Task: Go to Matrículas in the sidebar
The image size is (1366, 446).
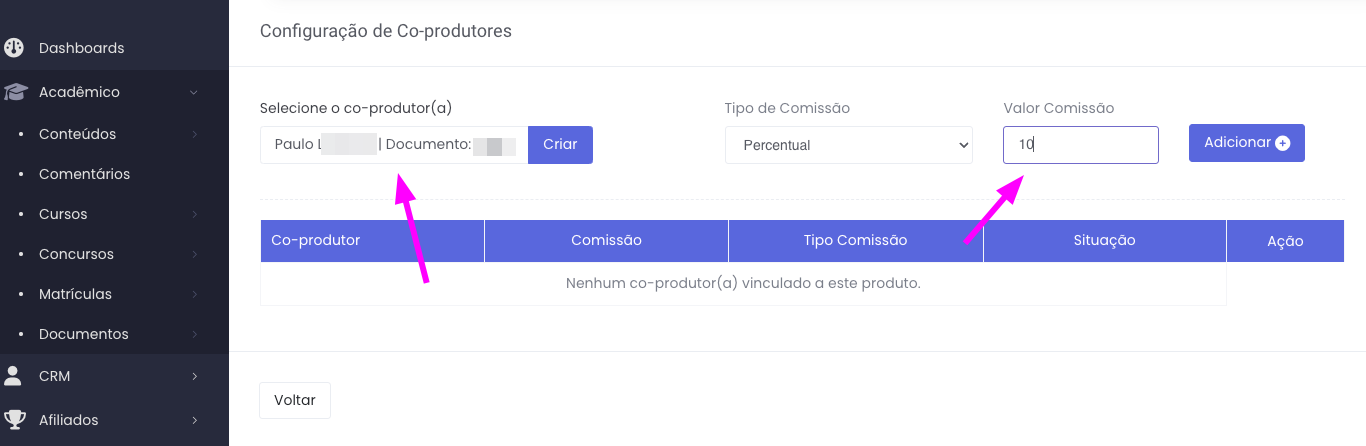Action: tap(75, 294)
